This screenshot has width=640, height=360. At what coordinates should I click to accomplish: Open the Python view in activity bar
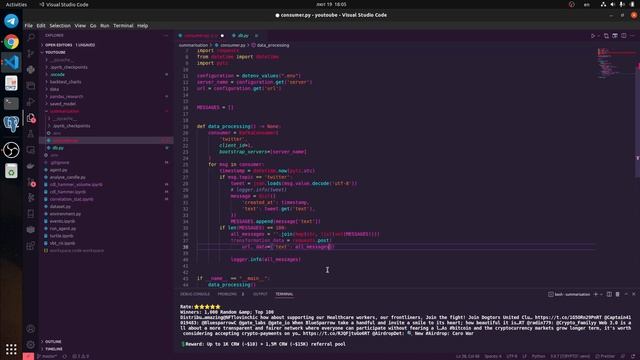pos(31,69)
